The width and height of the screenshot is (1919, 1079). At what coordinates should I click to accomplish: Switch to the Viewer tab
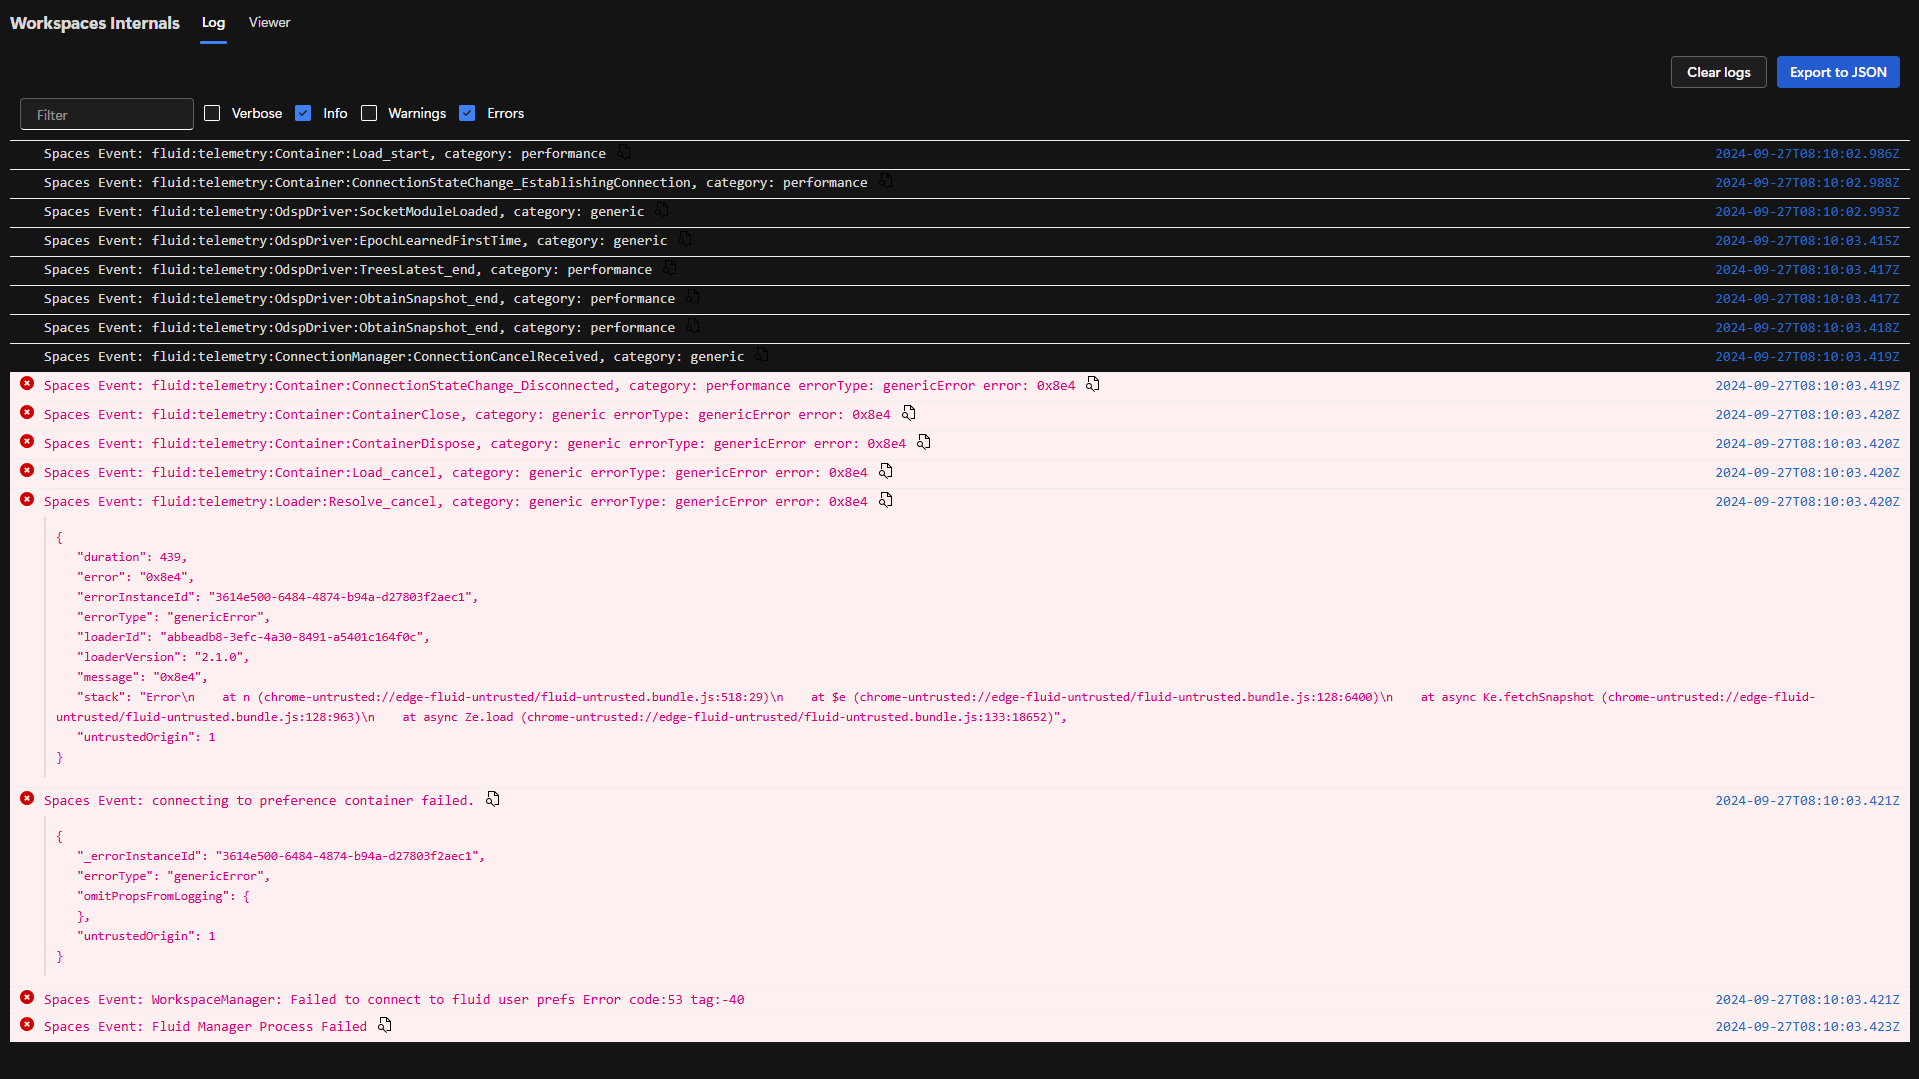pyautogui.click(x=268, y=22)
